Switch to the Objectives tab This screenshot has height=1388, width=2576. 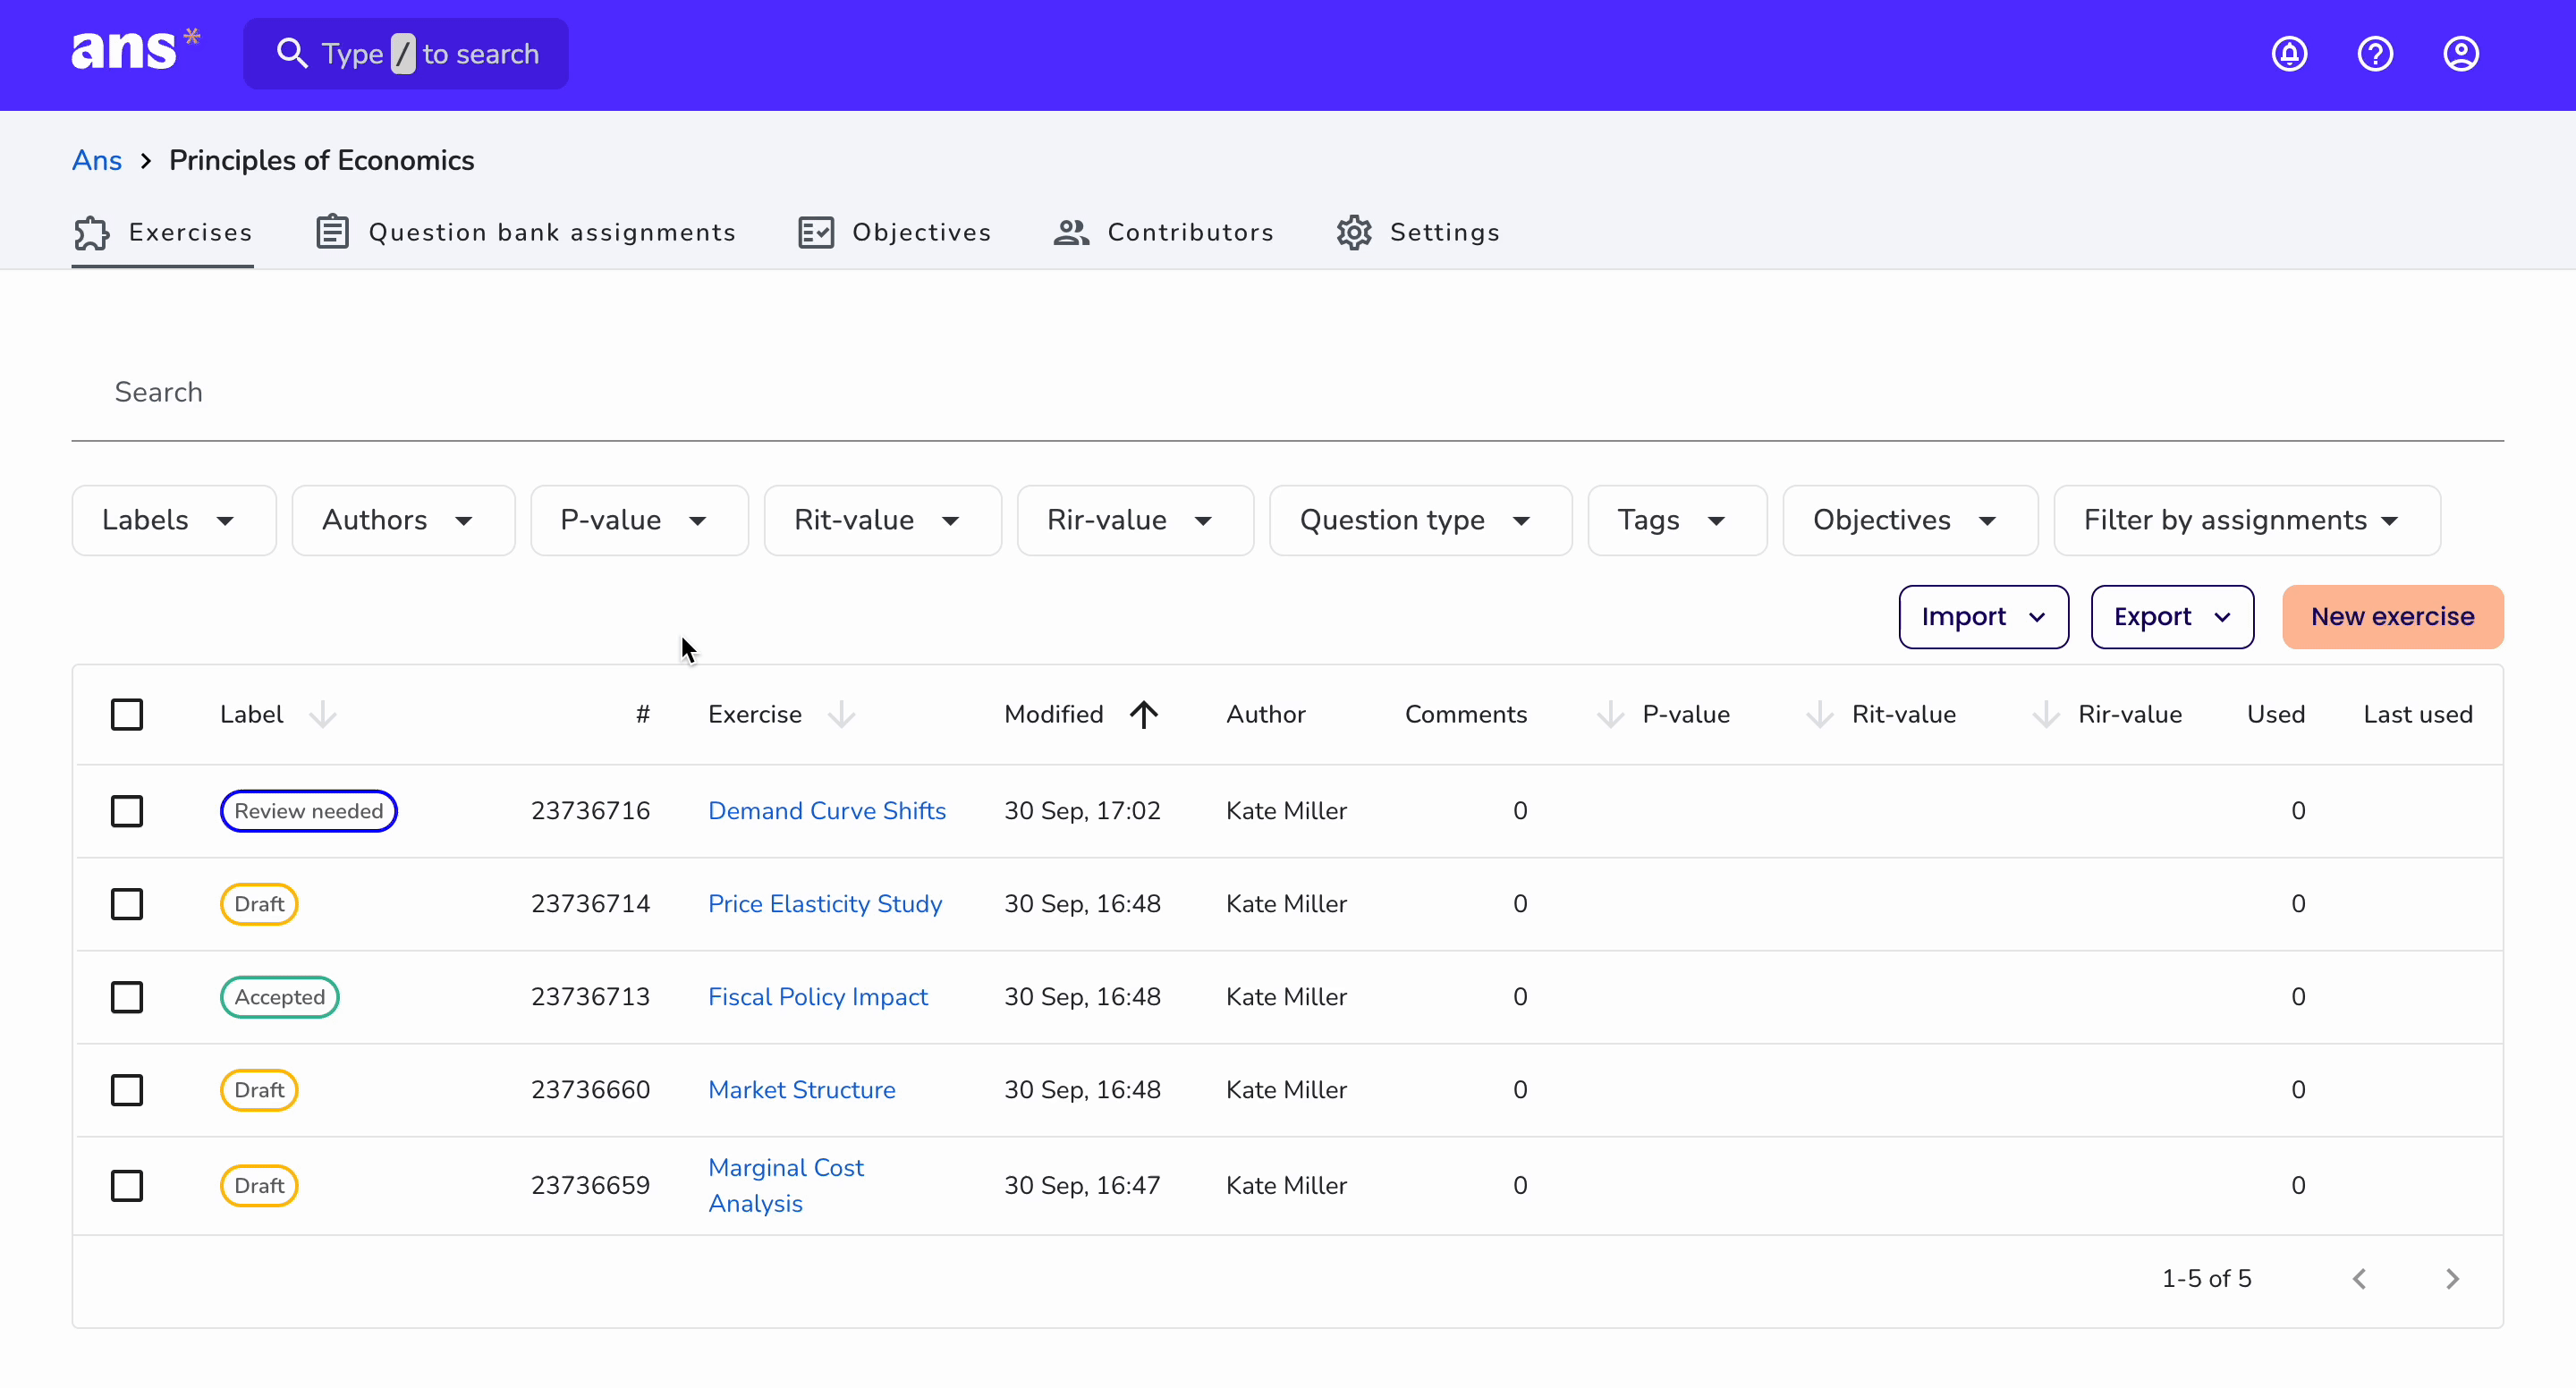pos(894,232)
